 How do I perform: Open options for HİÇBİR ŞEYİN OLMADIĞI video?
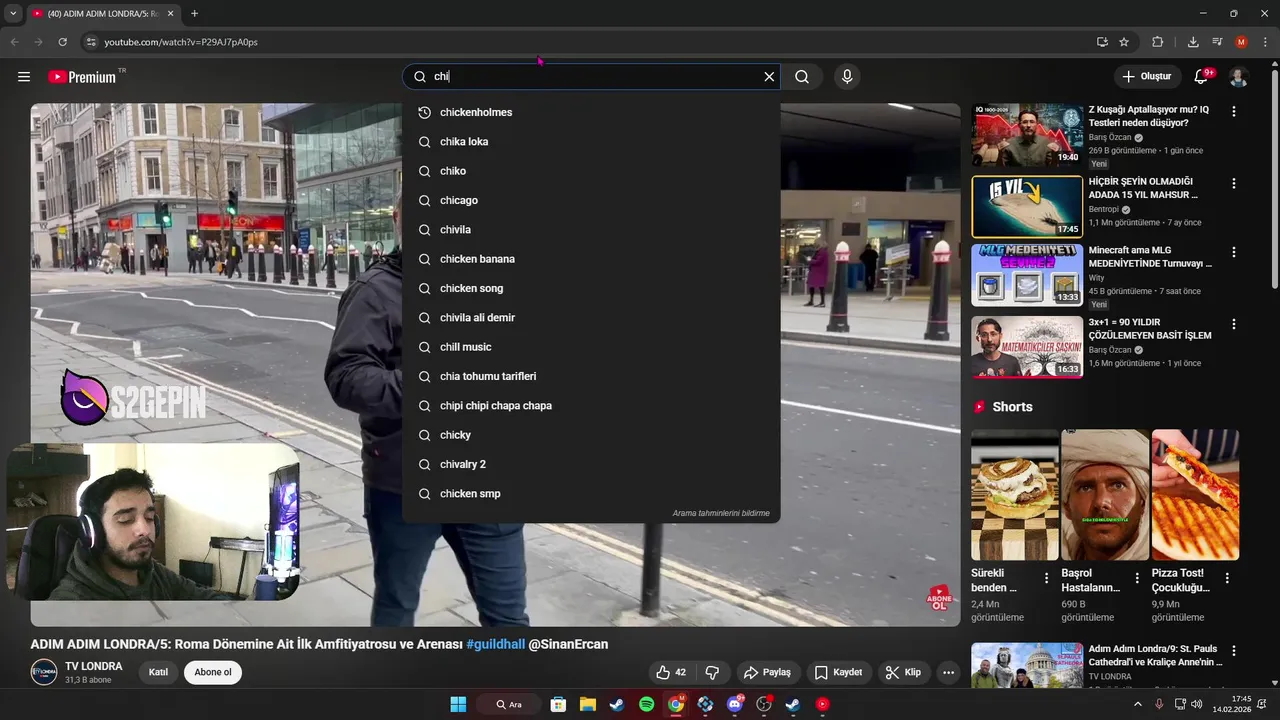(x=1233, y=184)
